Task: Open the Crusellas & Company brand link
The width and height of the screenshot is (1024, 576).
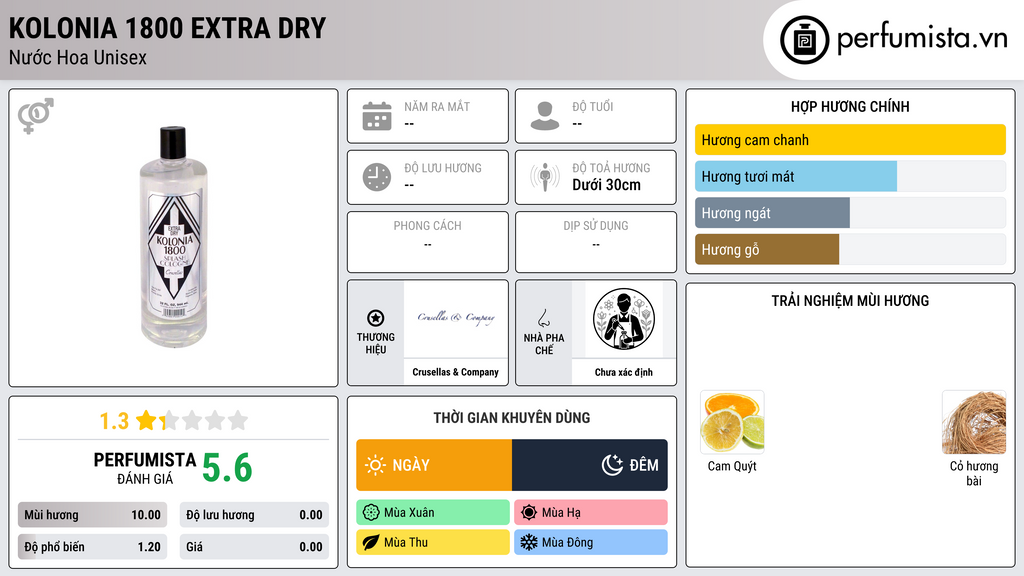Action: (x=455, y=372)
